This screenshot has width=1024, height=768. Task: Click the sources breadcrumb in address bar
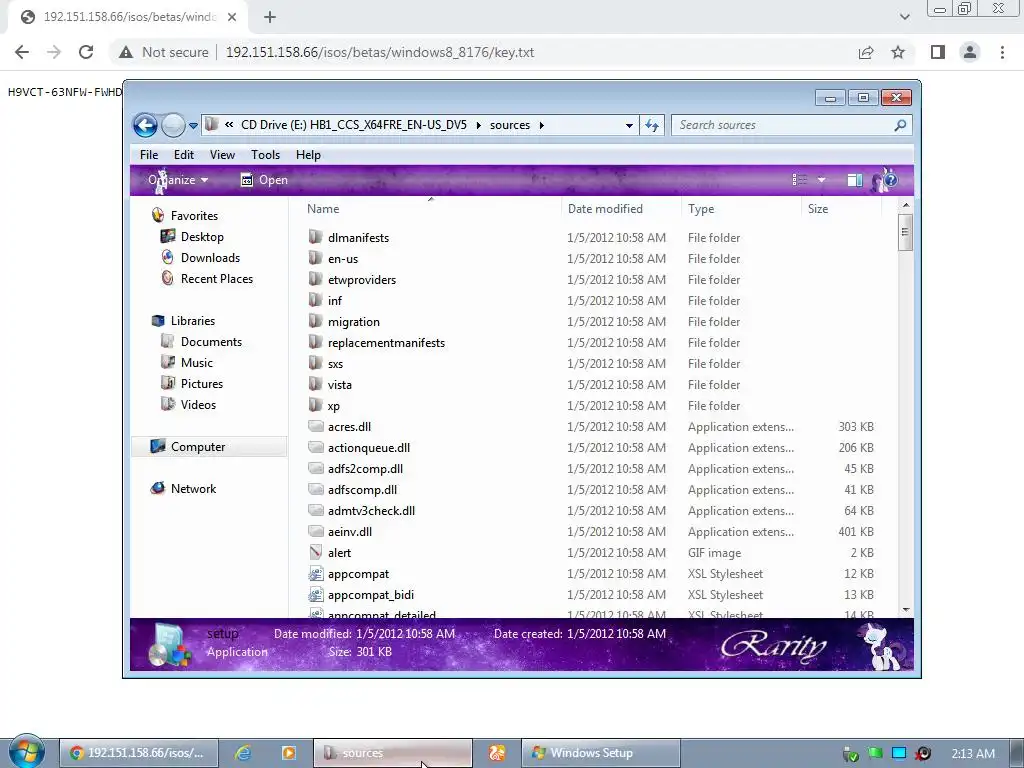[509, 125]
